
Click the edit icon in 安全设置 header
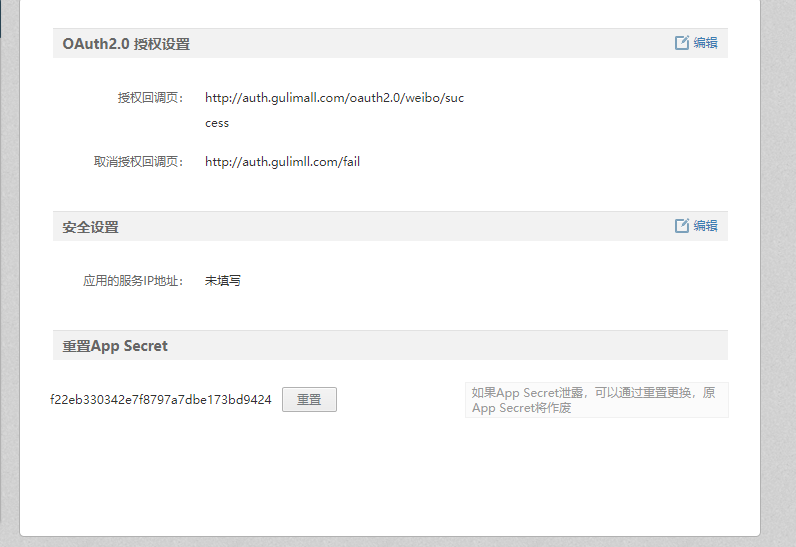[x=682, y=226]
